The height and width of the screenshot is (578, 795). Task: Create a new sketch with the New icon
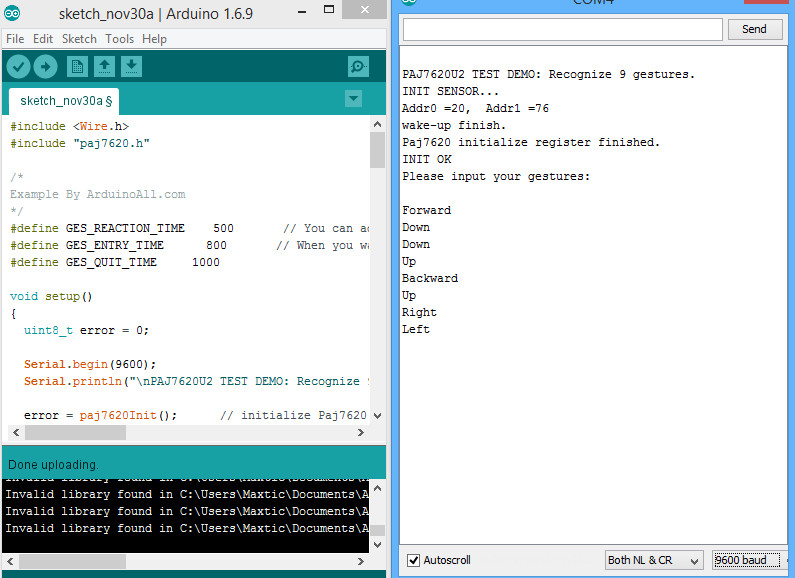pyautogui.click(x=77, y=66)
